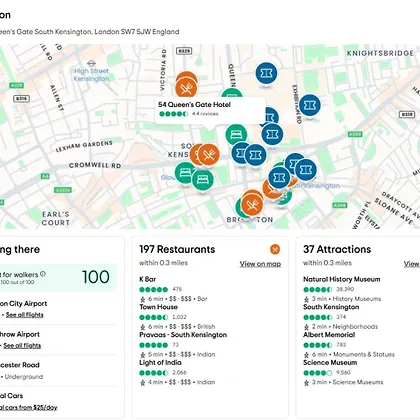Viewport: 420px width, 420px height.
Task: Click the High Street Kensington tube station icon
Action: pos(91,63)
